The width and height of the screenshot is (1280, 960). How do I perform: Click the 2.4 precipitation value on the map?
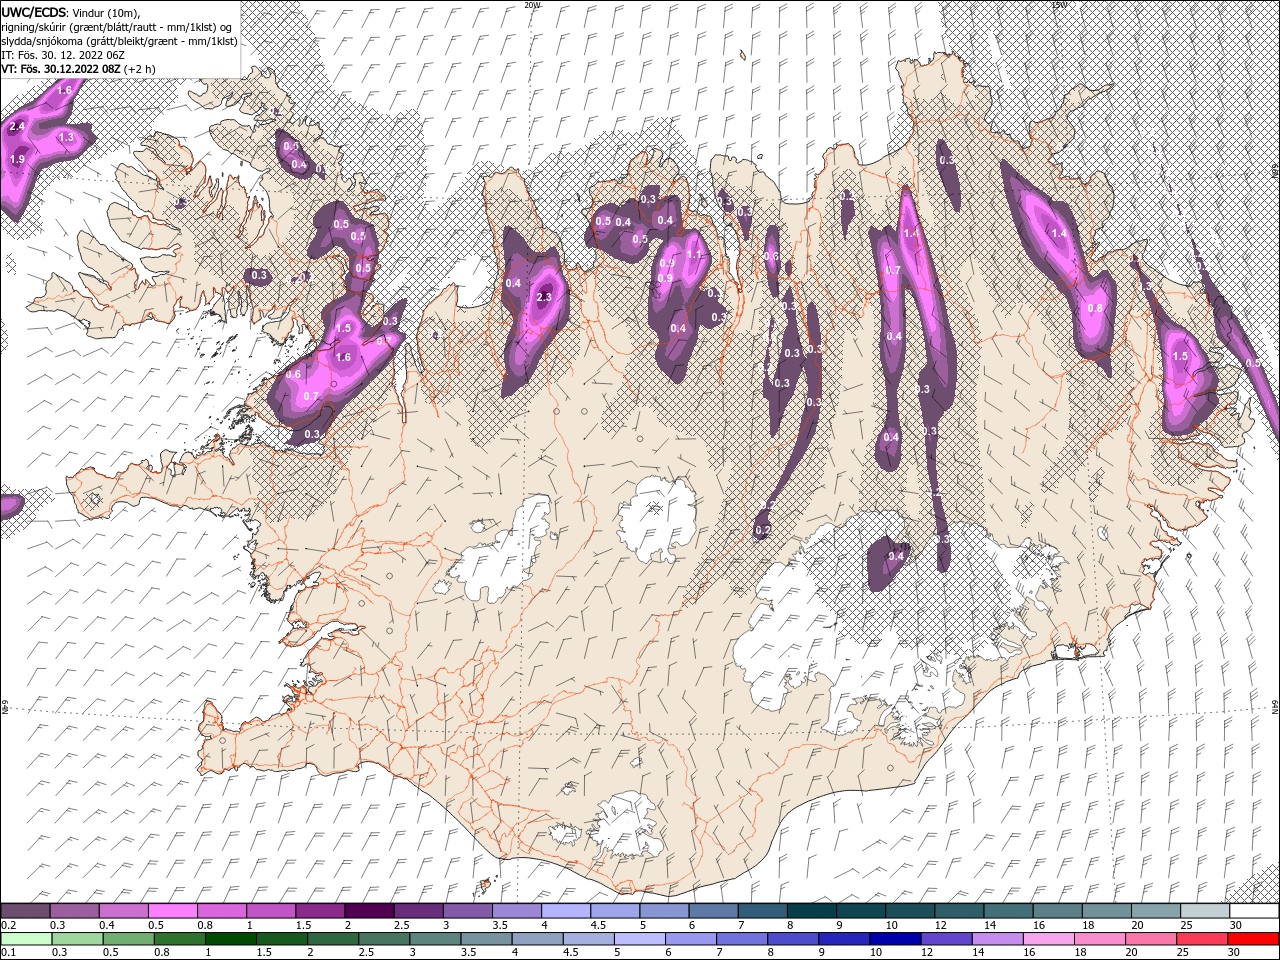17,127
